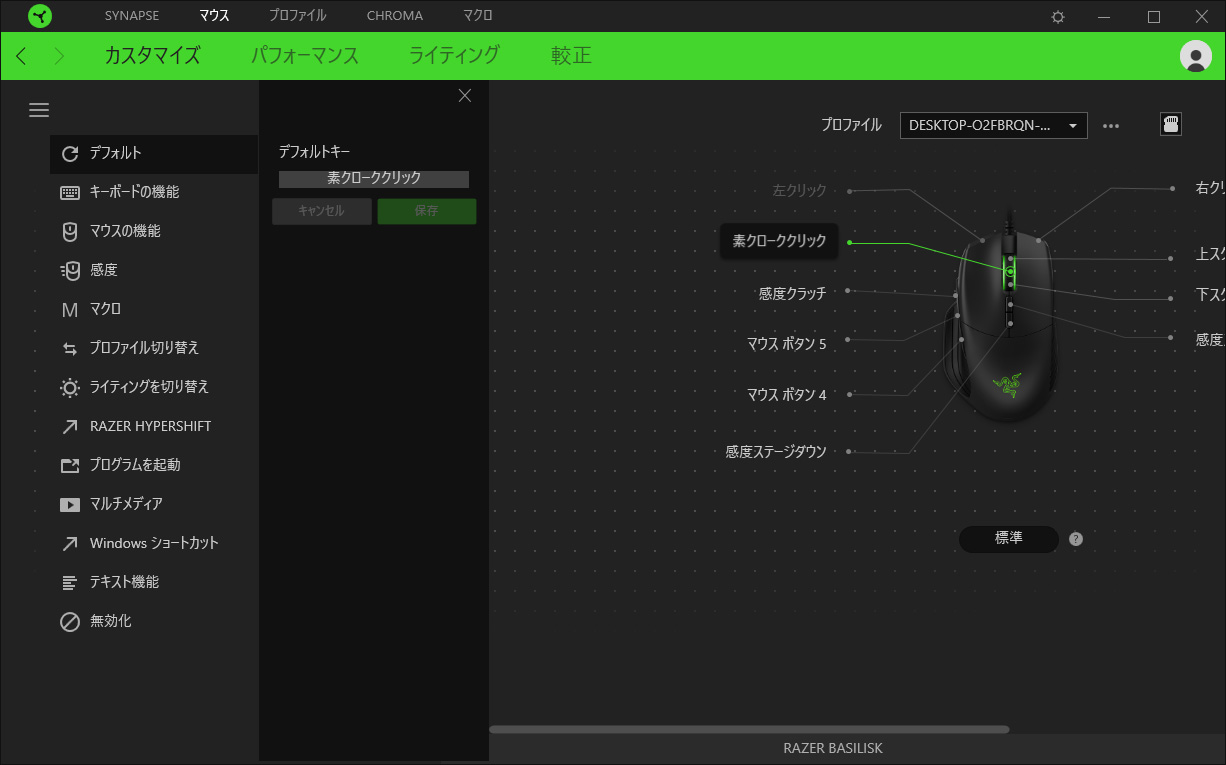Select マクロ in the sidebar list
Viewport: 1226px width, 765px height.
click(154, 309)
